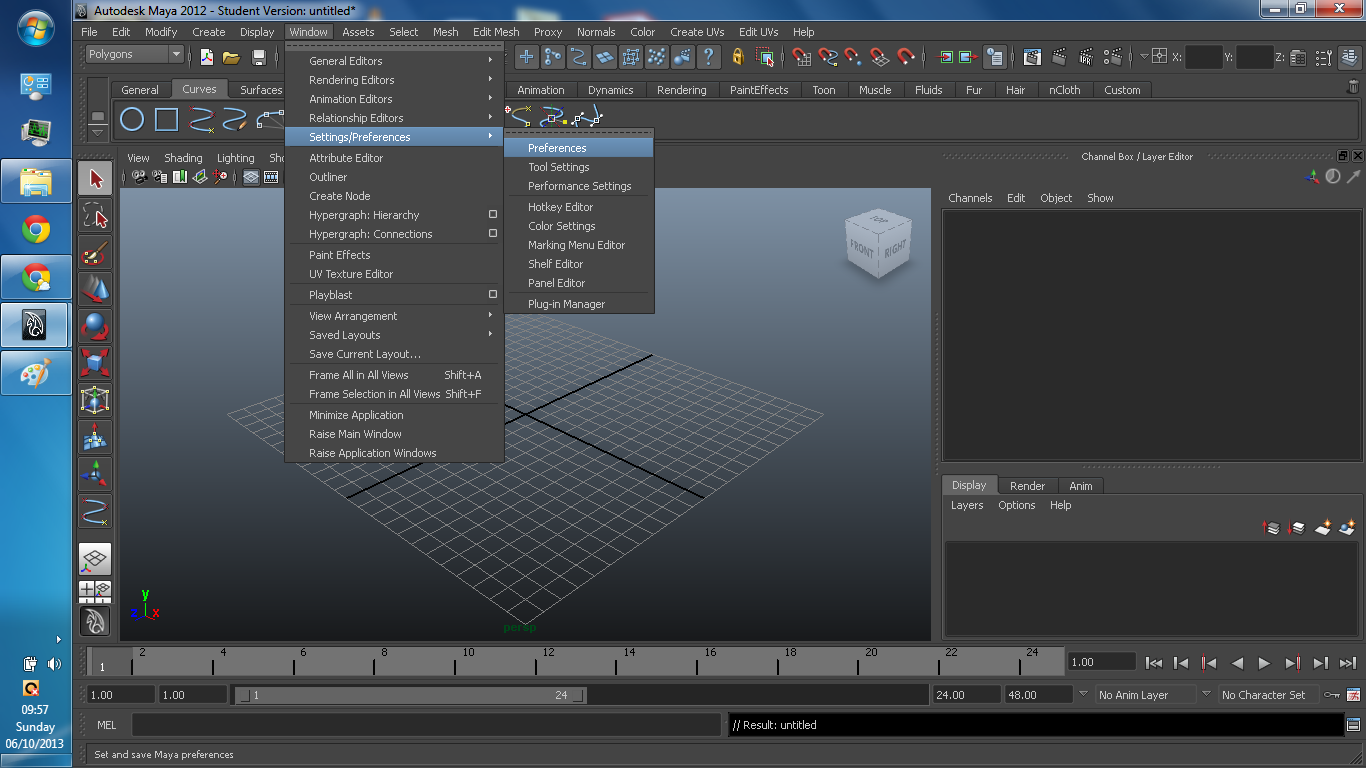Activate the Paint Selection tool
Viewport: 1366px width, 768px height.
[x=96, y=253]
